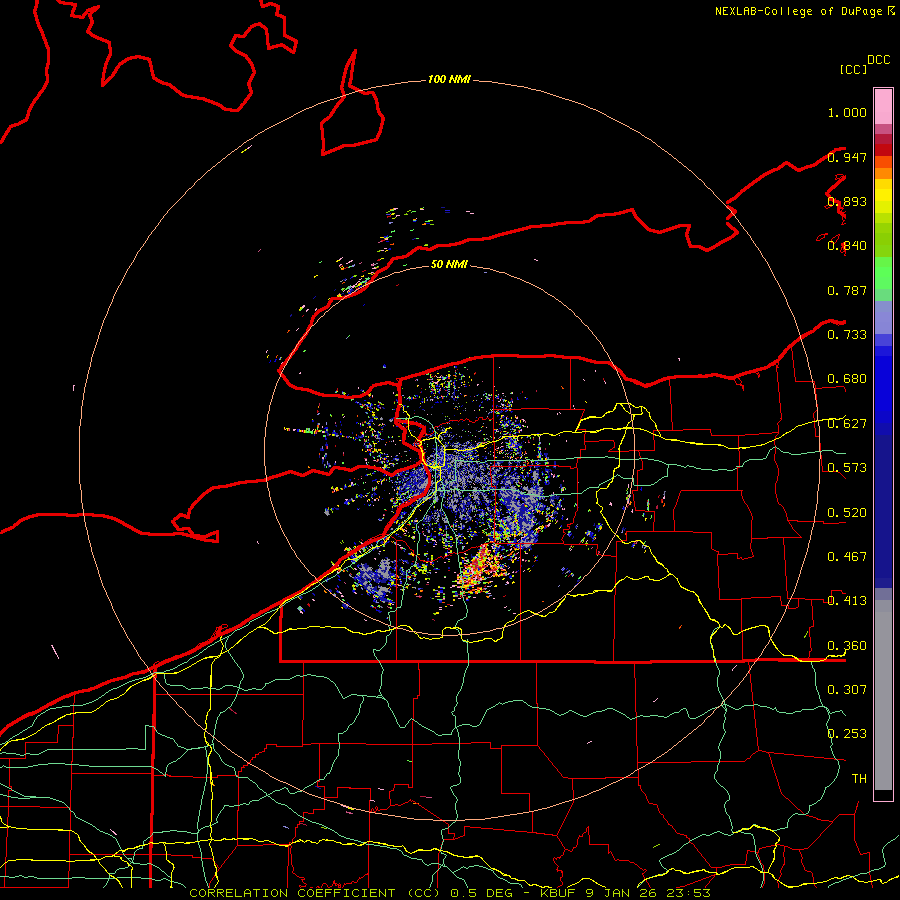Pick the bright green segment of color scale
Viewport: 900px width, 900px height.
(x=883, y=273)
